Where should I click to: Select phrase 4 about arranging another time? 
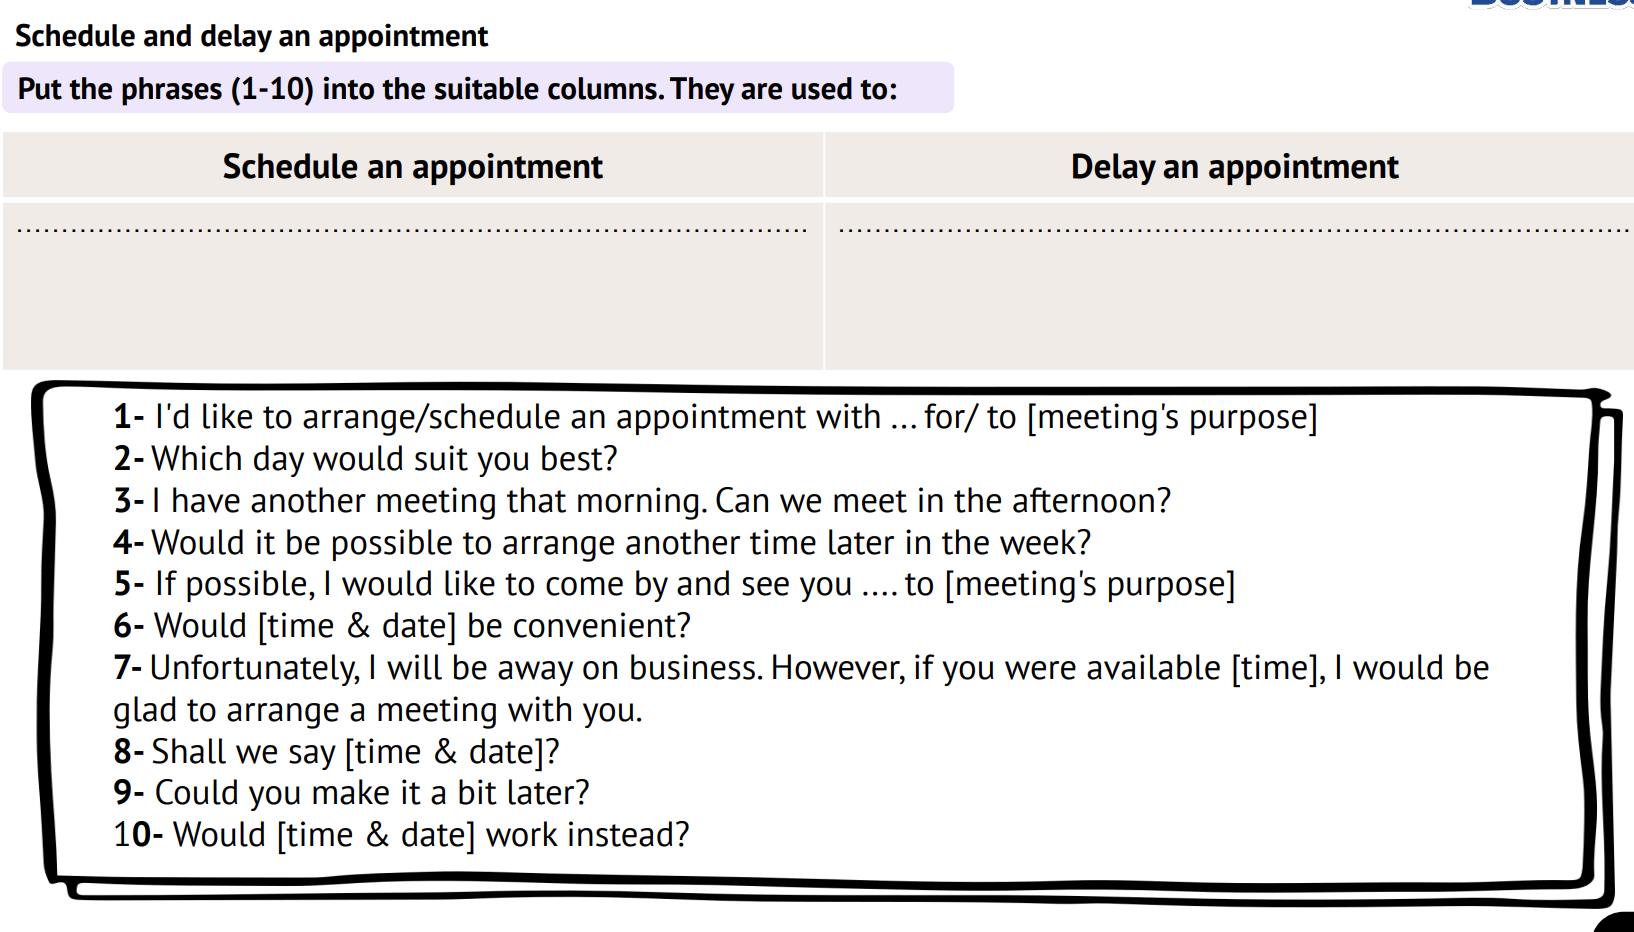(x=602, y=543)
